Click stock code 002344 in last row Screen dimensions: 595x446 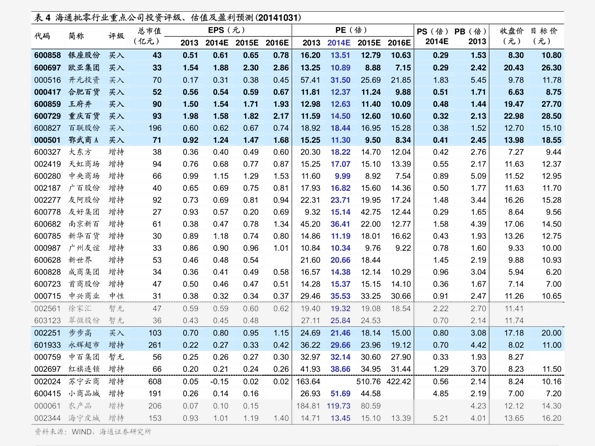pos(47,418)
